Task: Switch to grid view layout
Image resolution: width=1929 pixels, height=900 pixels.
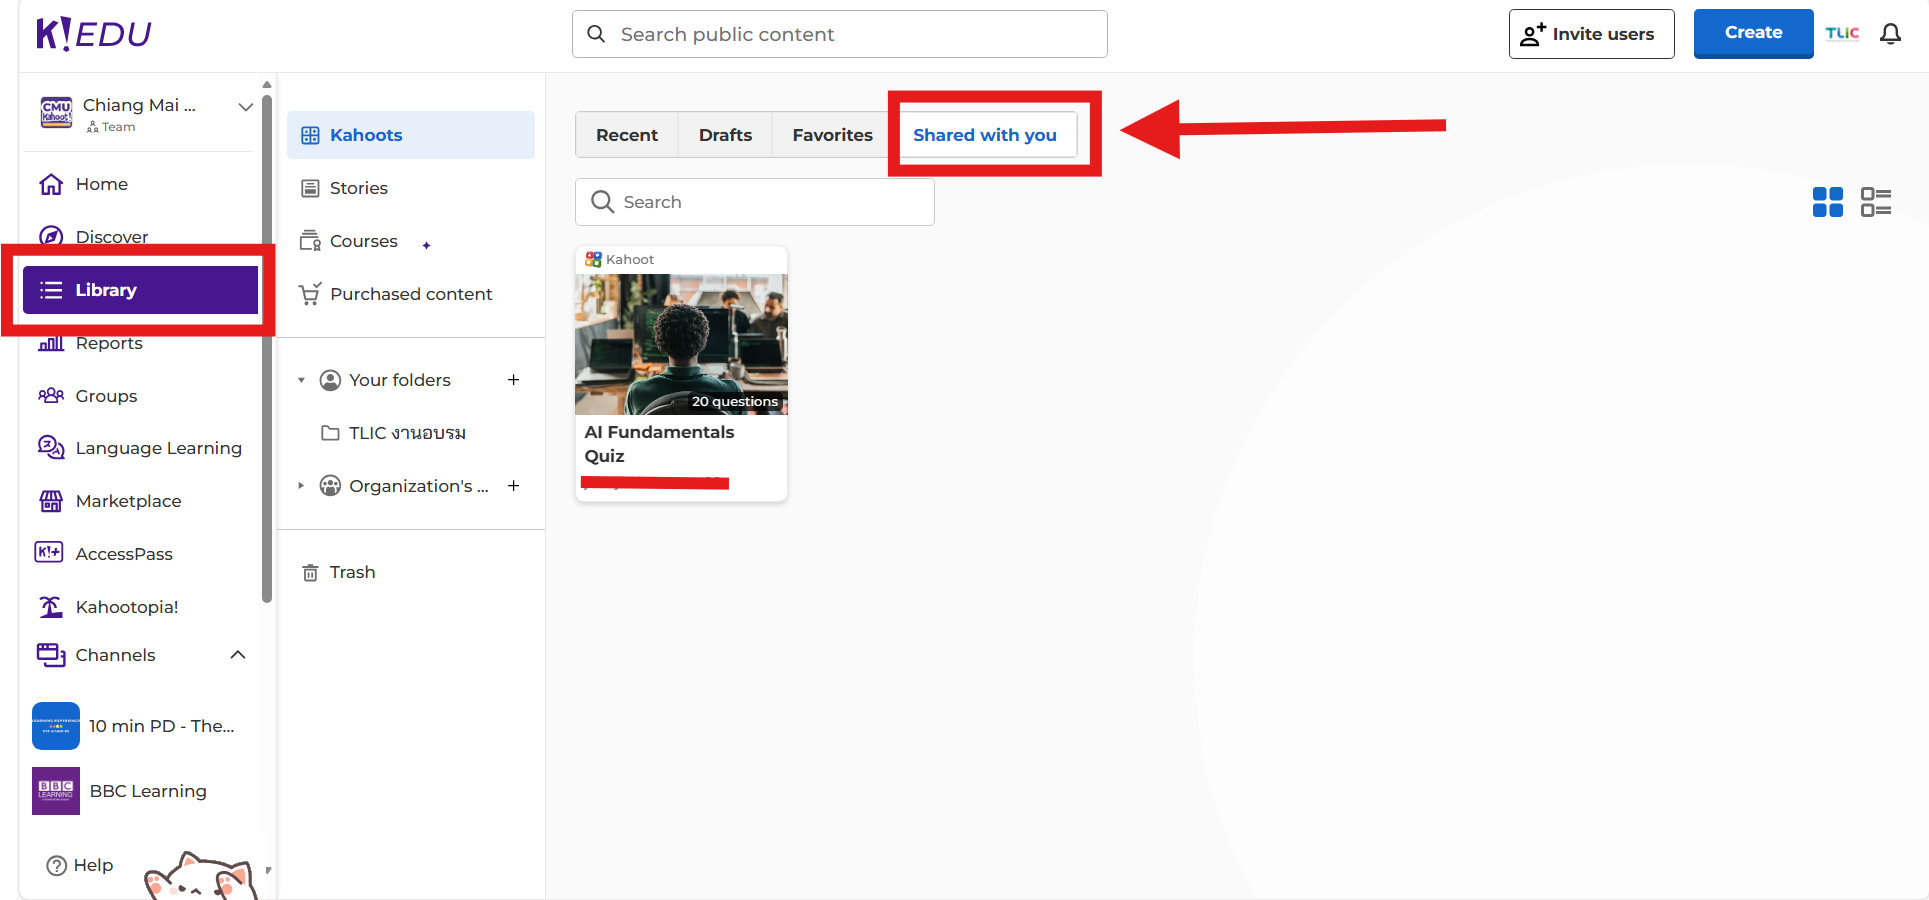Action: point(1827,202)
